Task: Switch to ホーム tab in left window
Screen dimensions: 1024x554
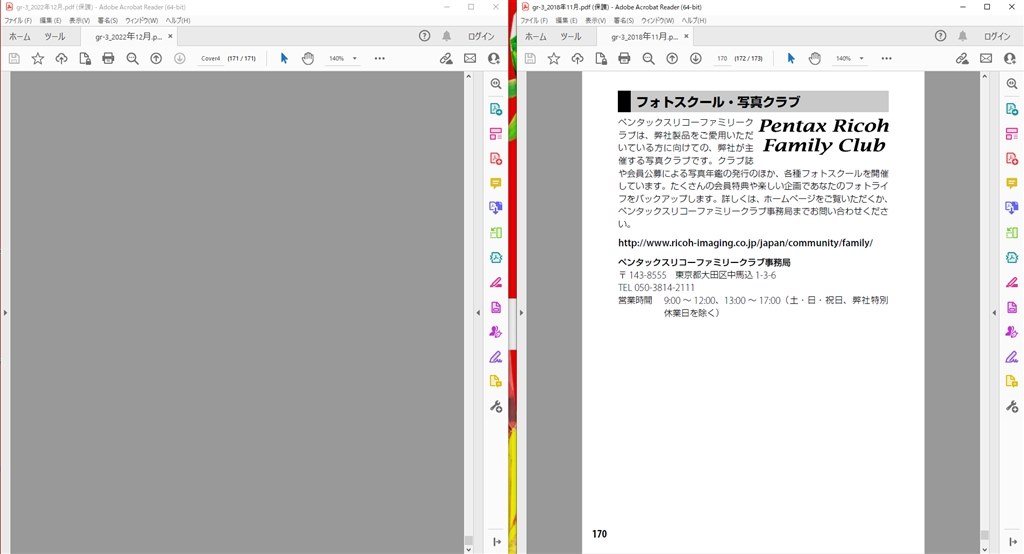Action: click(x=20, y=37)
